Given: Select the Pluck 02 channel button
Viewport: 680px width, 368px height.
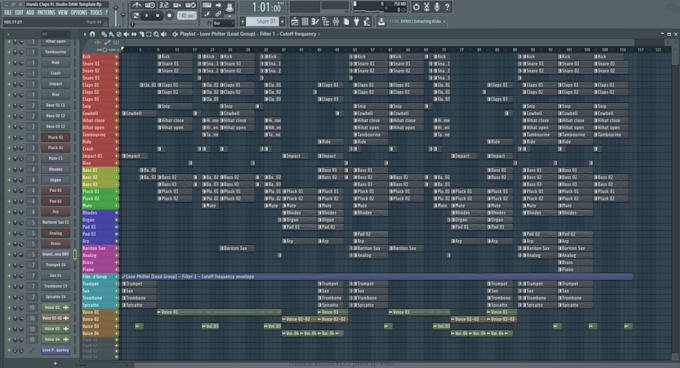Looking at the screenshot, I should [56, 148].
